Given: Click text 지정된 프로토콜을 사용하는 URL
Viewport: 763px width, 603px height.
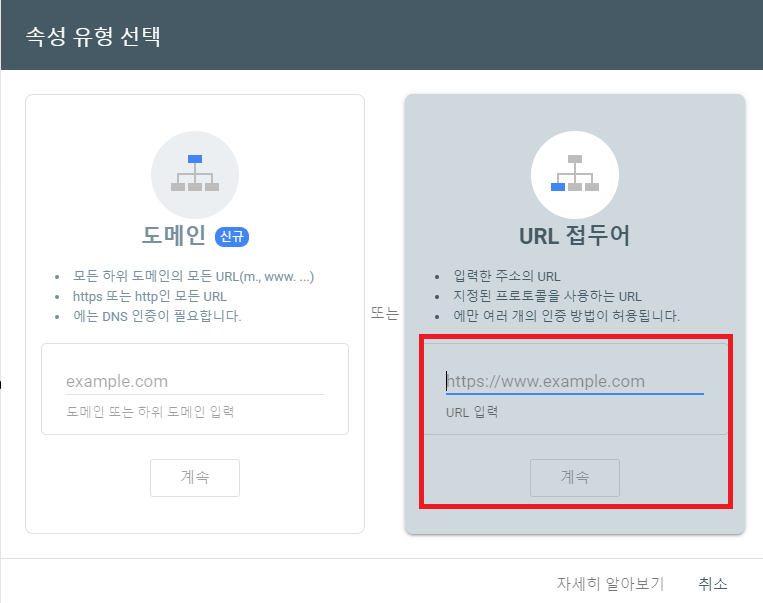Looking at the screenshot, I should 547,296.
